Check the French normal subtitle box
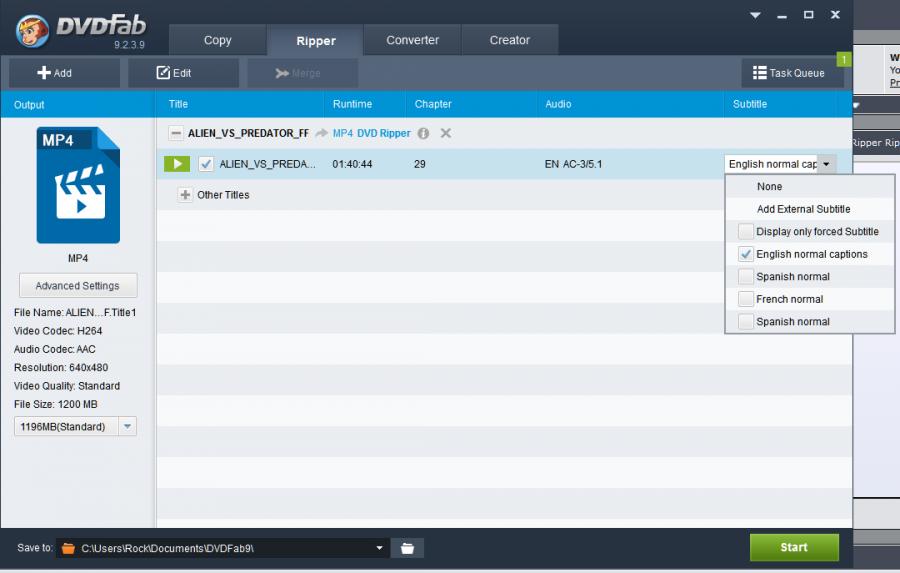This screenshot has height=573, width=900. (745, 299)
